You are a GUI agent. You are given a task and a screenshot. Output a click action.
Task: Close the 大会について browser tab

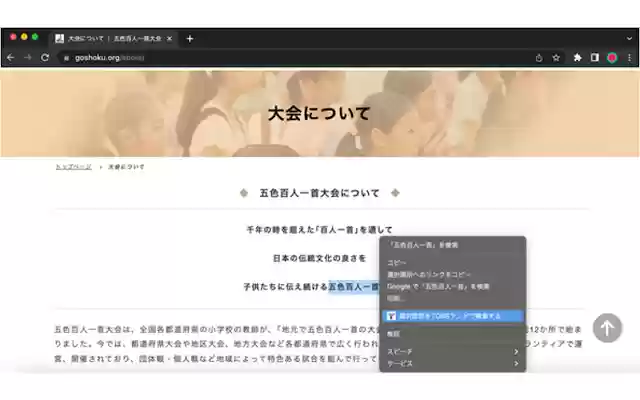click(x=169, y=38)
